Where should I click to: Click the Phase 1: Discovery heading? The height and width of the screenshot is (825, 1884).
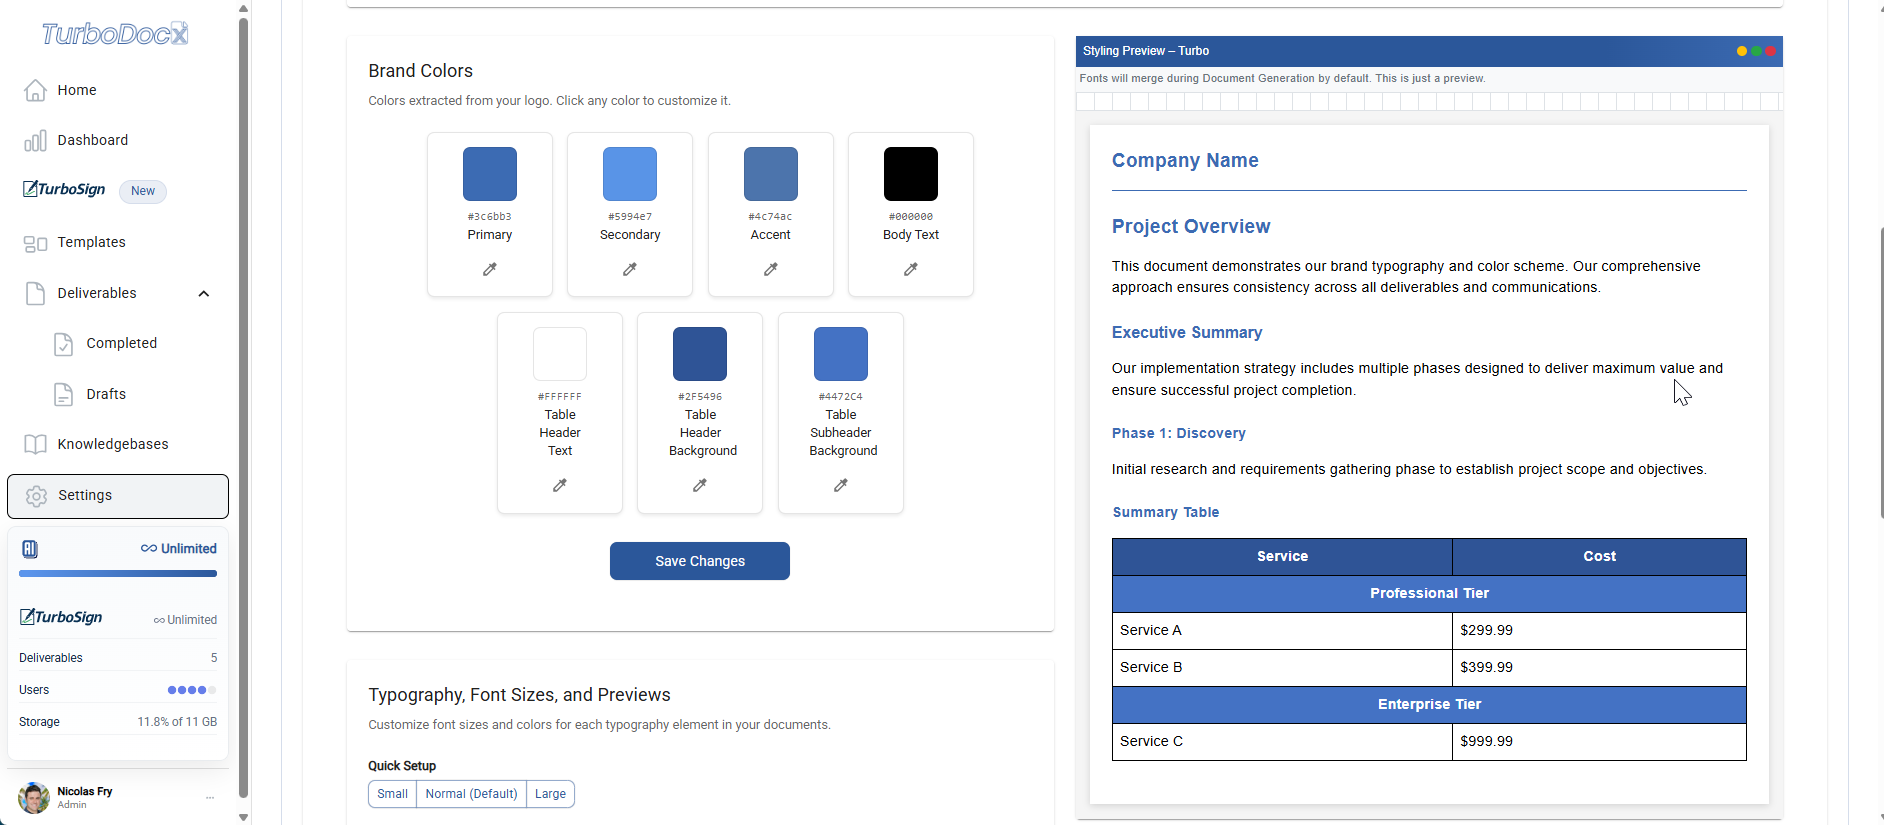tap(1179, 433)
